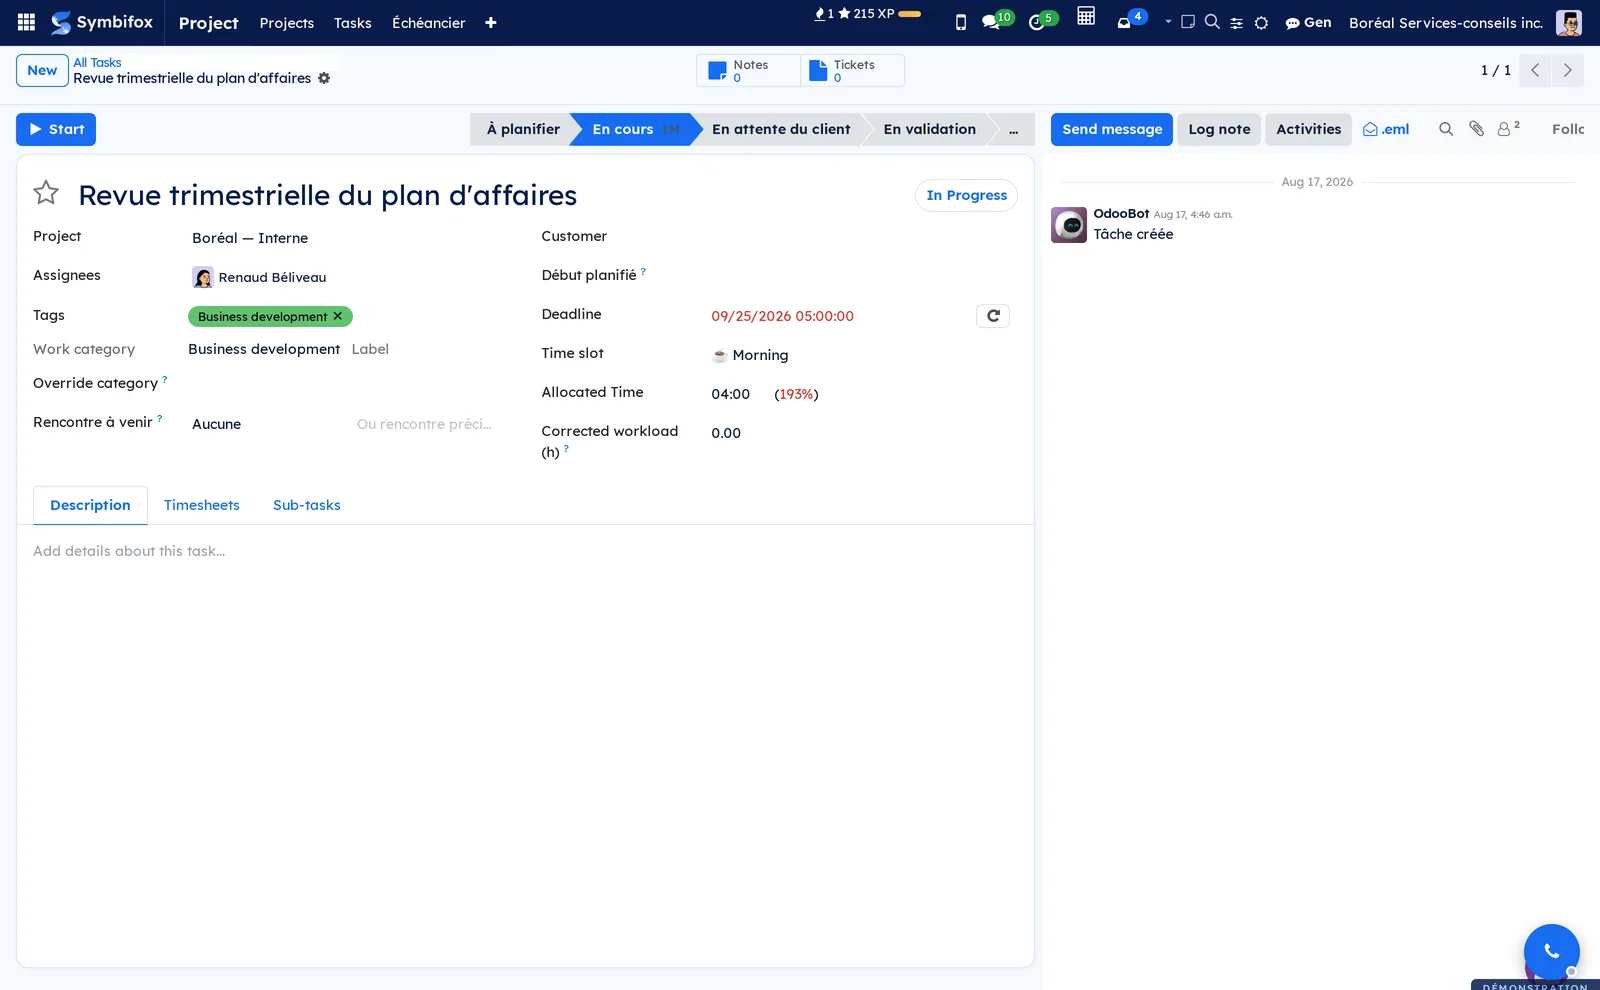Open the sliders settings icon in navbar
The width and height of the screenshot is (1600, 990).
pos(1237,23)
